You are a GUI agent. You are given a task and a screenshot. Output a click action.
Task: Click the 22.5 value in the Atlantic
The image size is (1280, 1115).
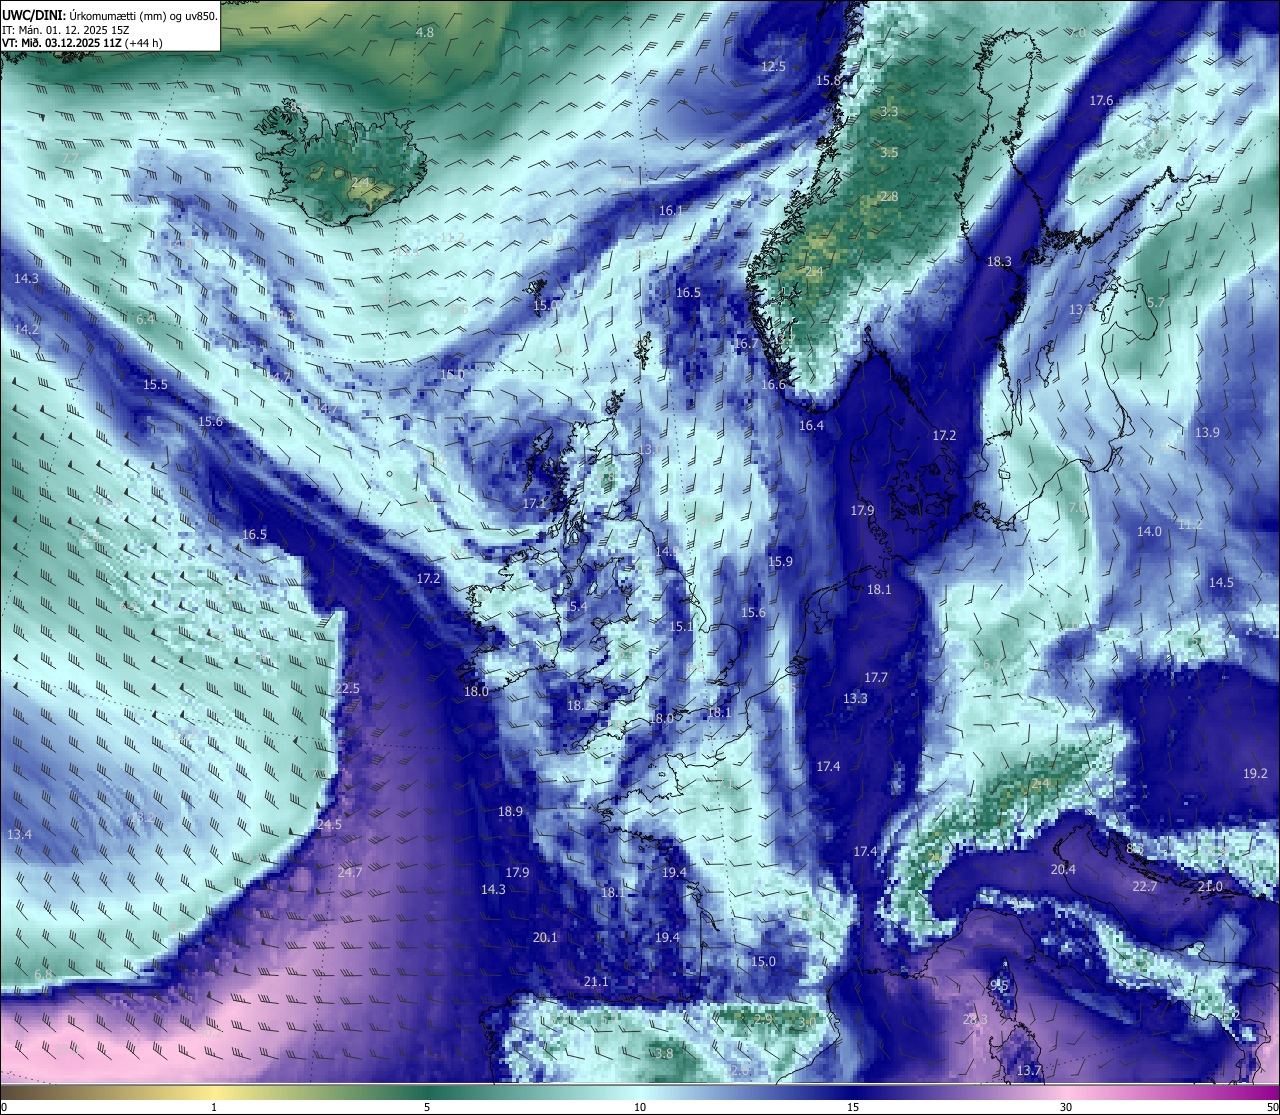pyautogui.click(x=347, y=689)
